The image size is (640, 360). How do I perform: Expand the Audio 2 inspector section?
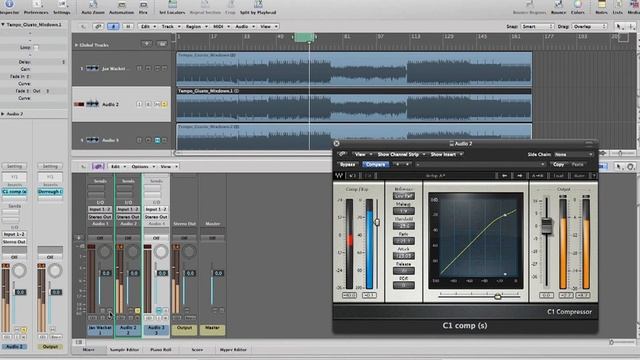click(3, 114)
